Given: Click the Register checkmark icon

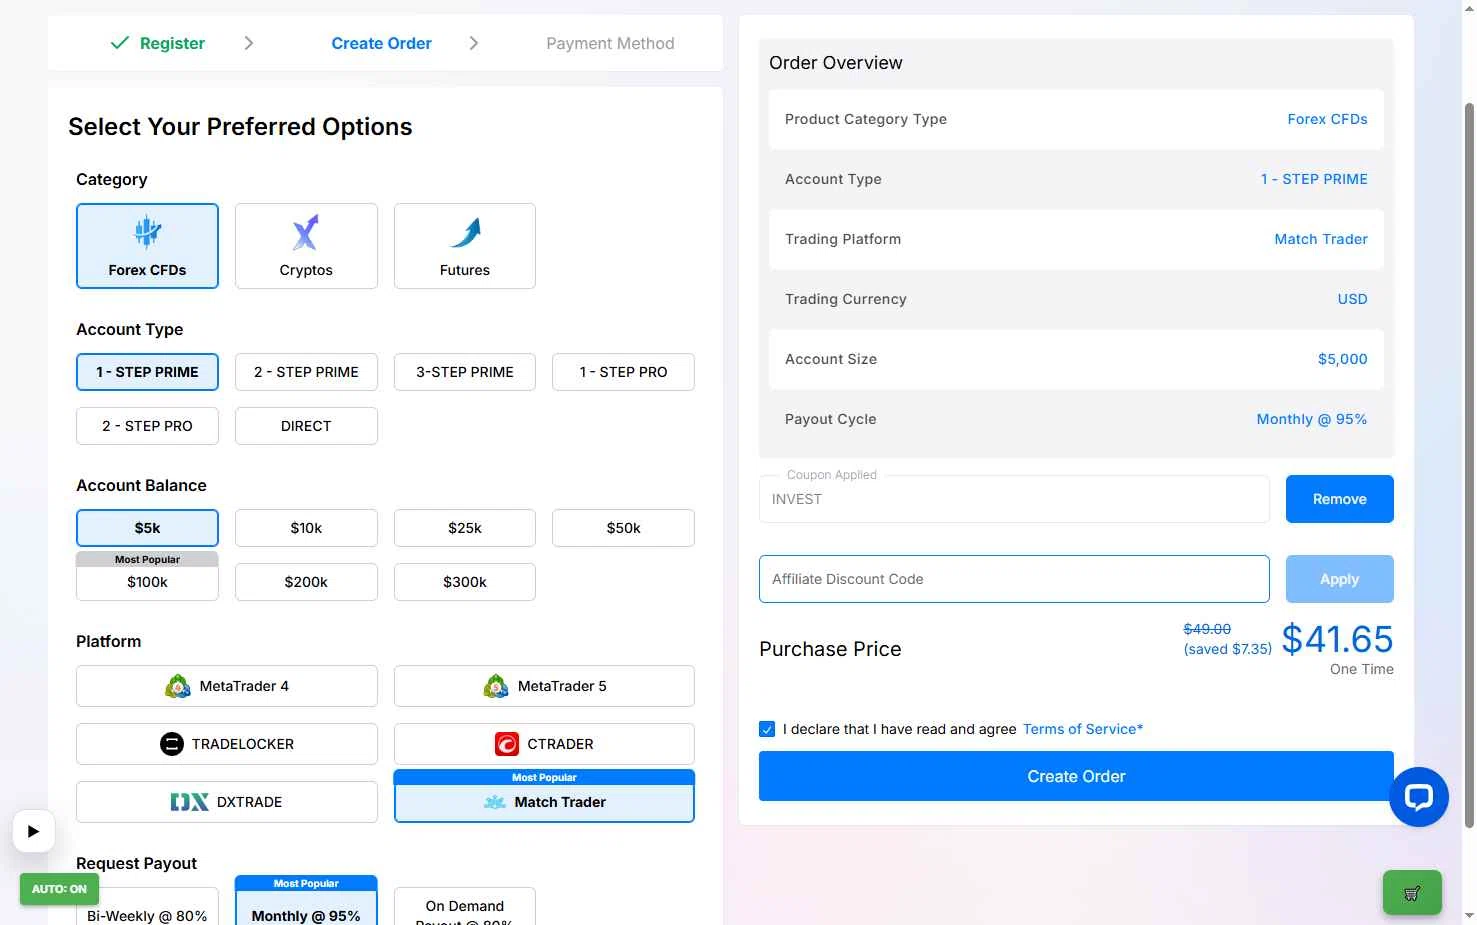Looking at the screenshot, I should 119,43.
